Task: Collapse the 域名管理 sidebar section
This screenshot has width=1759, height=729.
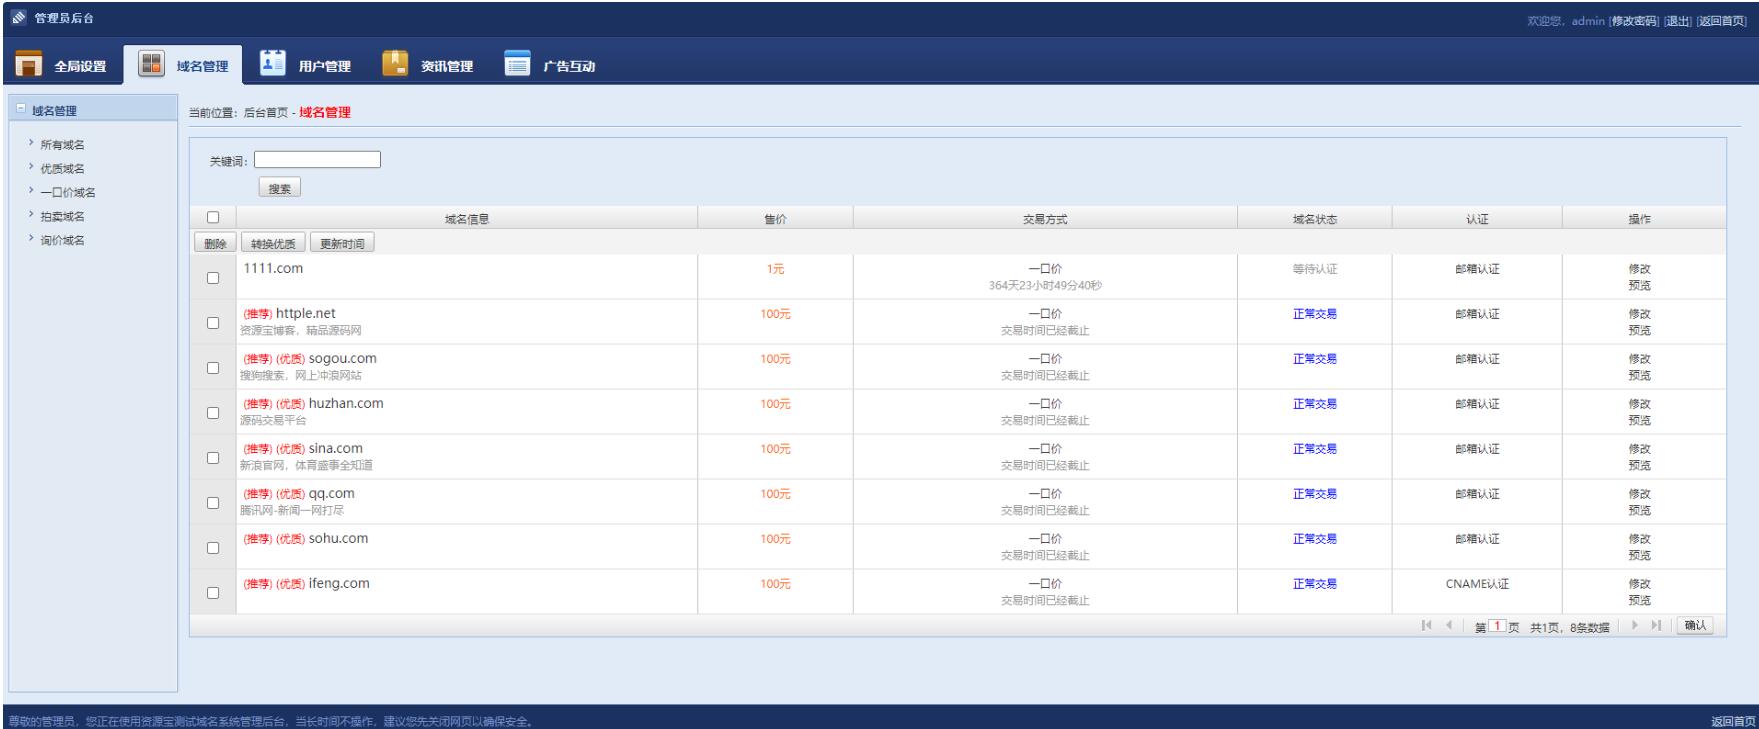Action: pyautogui.click(x=22, y=111)
